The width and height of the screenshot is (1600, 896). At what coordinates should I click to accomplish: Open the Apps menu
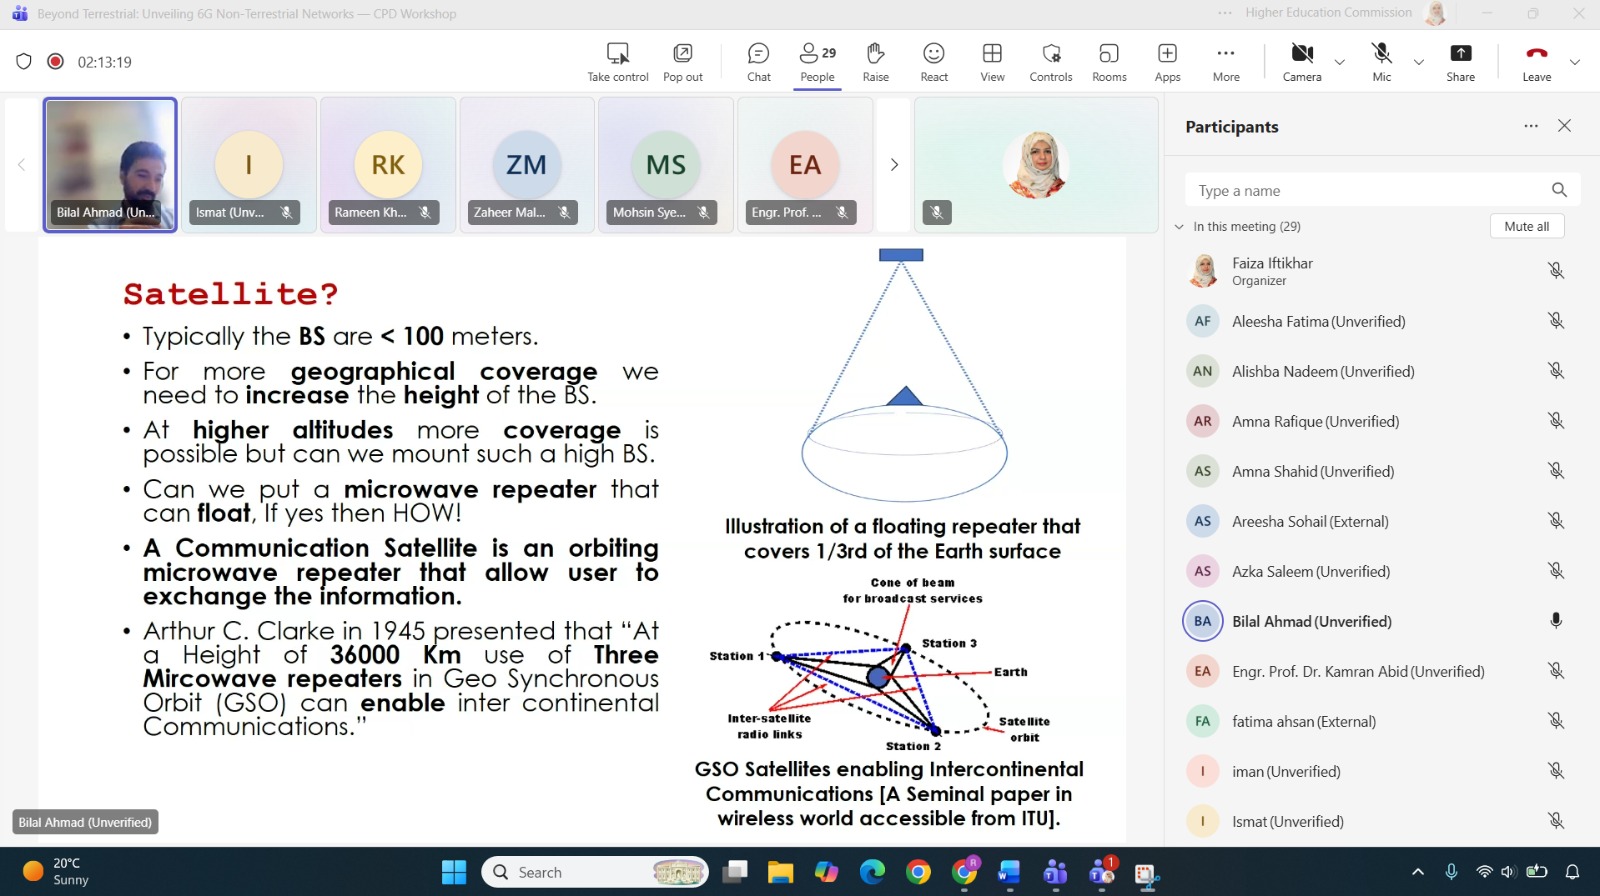(x=1167, y=62)
